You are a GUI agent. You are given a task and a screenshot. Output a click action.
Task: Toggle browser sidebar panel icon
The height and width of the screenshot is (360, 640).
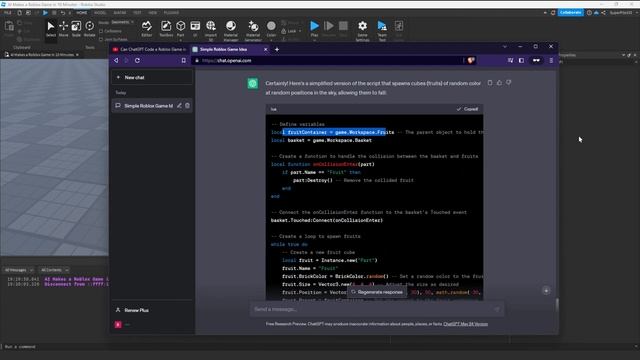521,60
